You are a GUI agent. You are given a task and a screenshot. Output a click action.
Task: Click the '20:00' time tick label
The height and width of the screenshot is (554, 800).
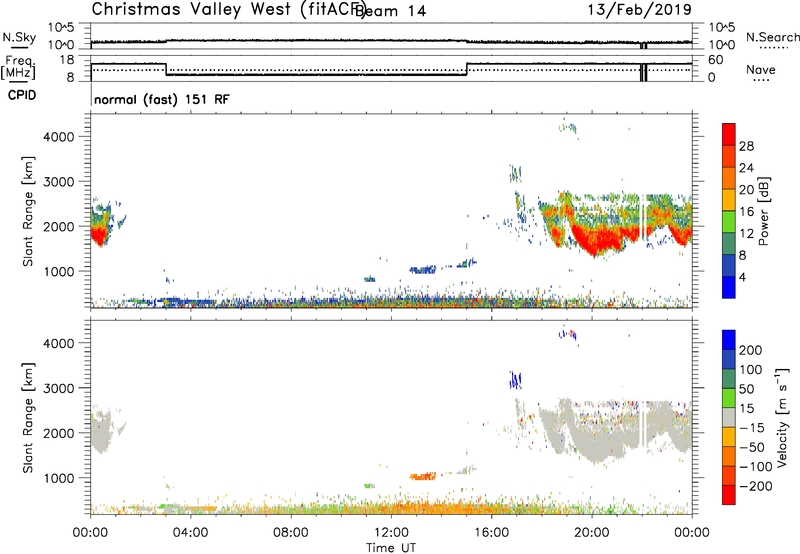pyautogui.click(x=592, y=533)
